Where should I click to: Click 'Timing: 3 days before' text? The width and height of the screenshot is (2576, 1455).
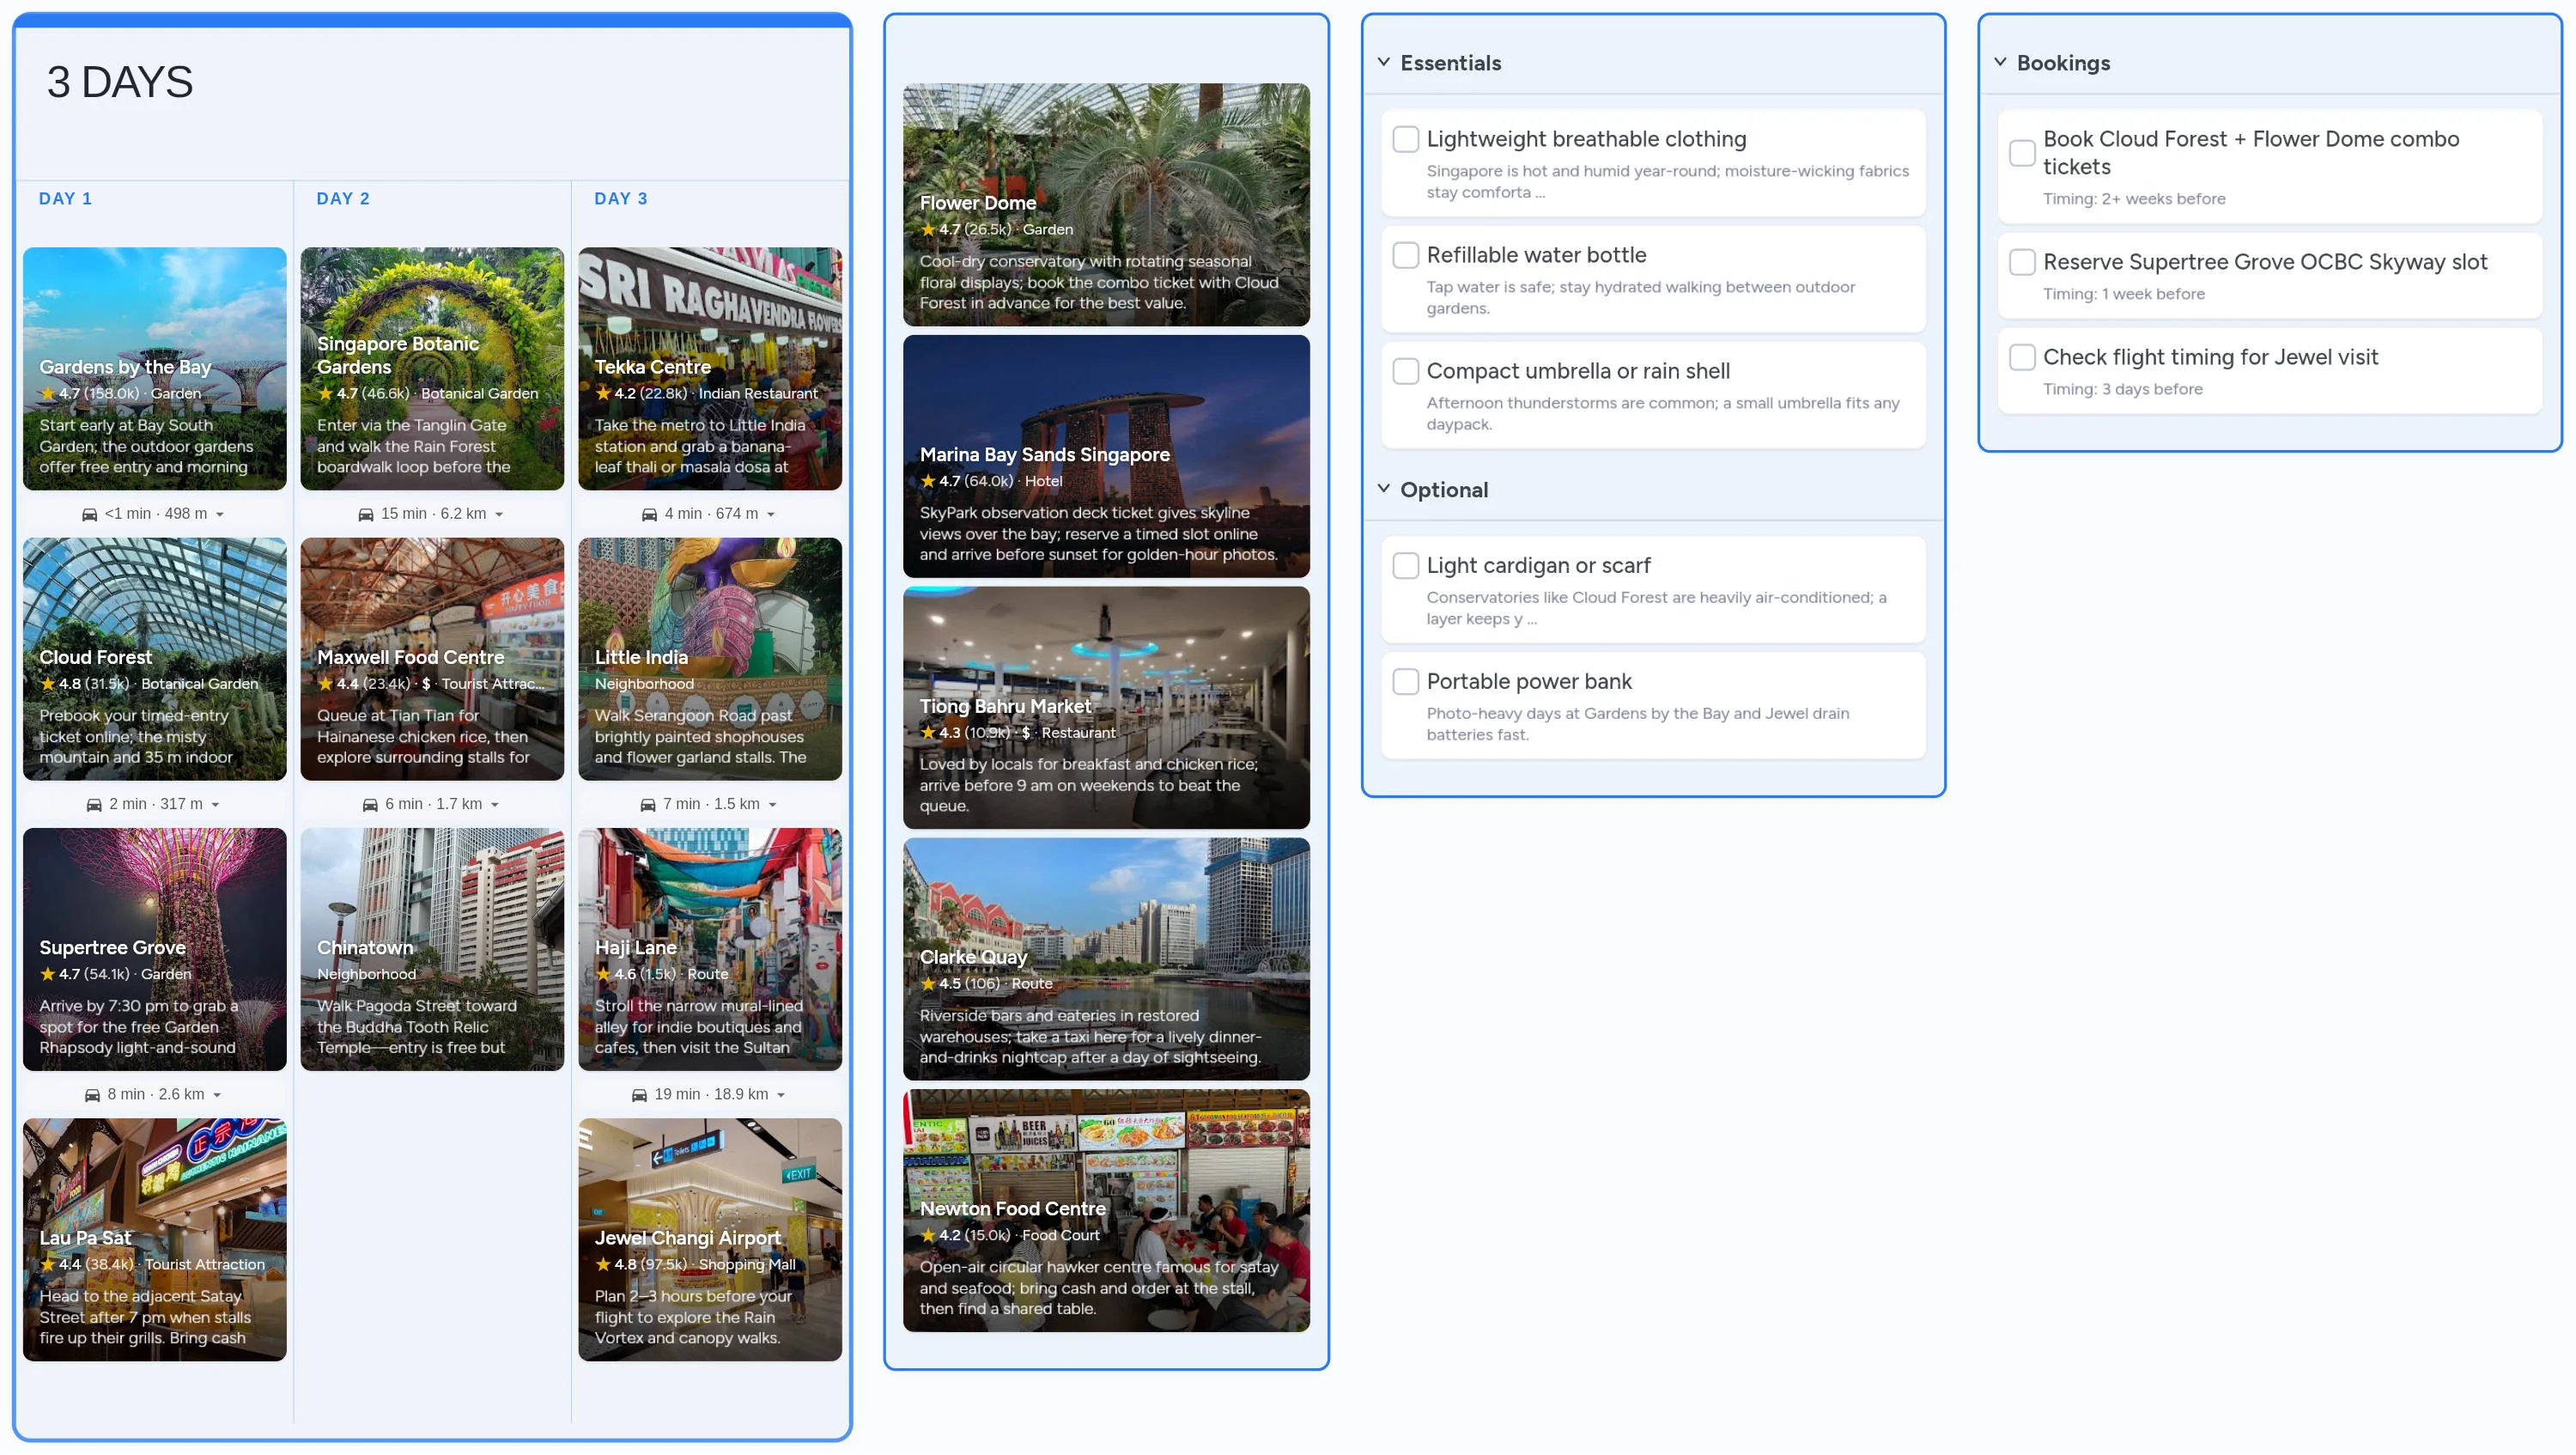pos(2122,389)
